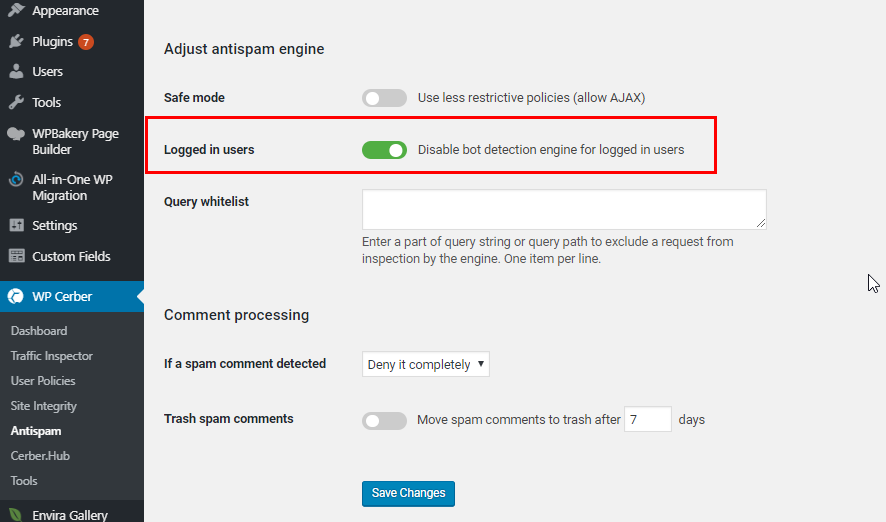Open the WP Cerber Dashboard submenu
Viewport: 886px width, 522px height.
[x=39, y=331]
